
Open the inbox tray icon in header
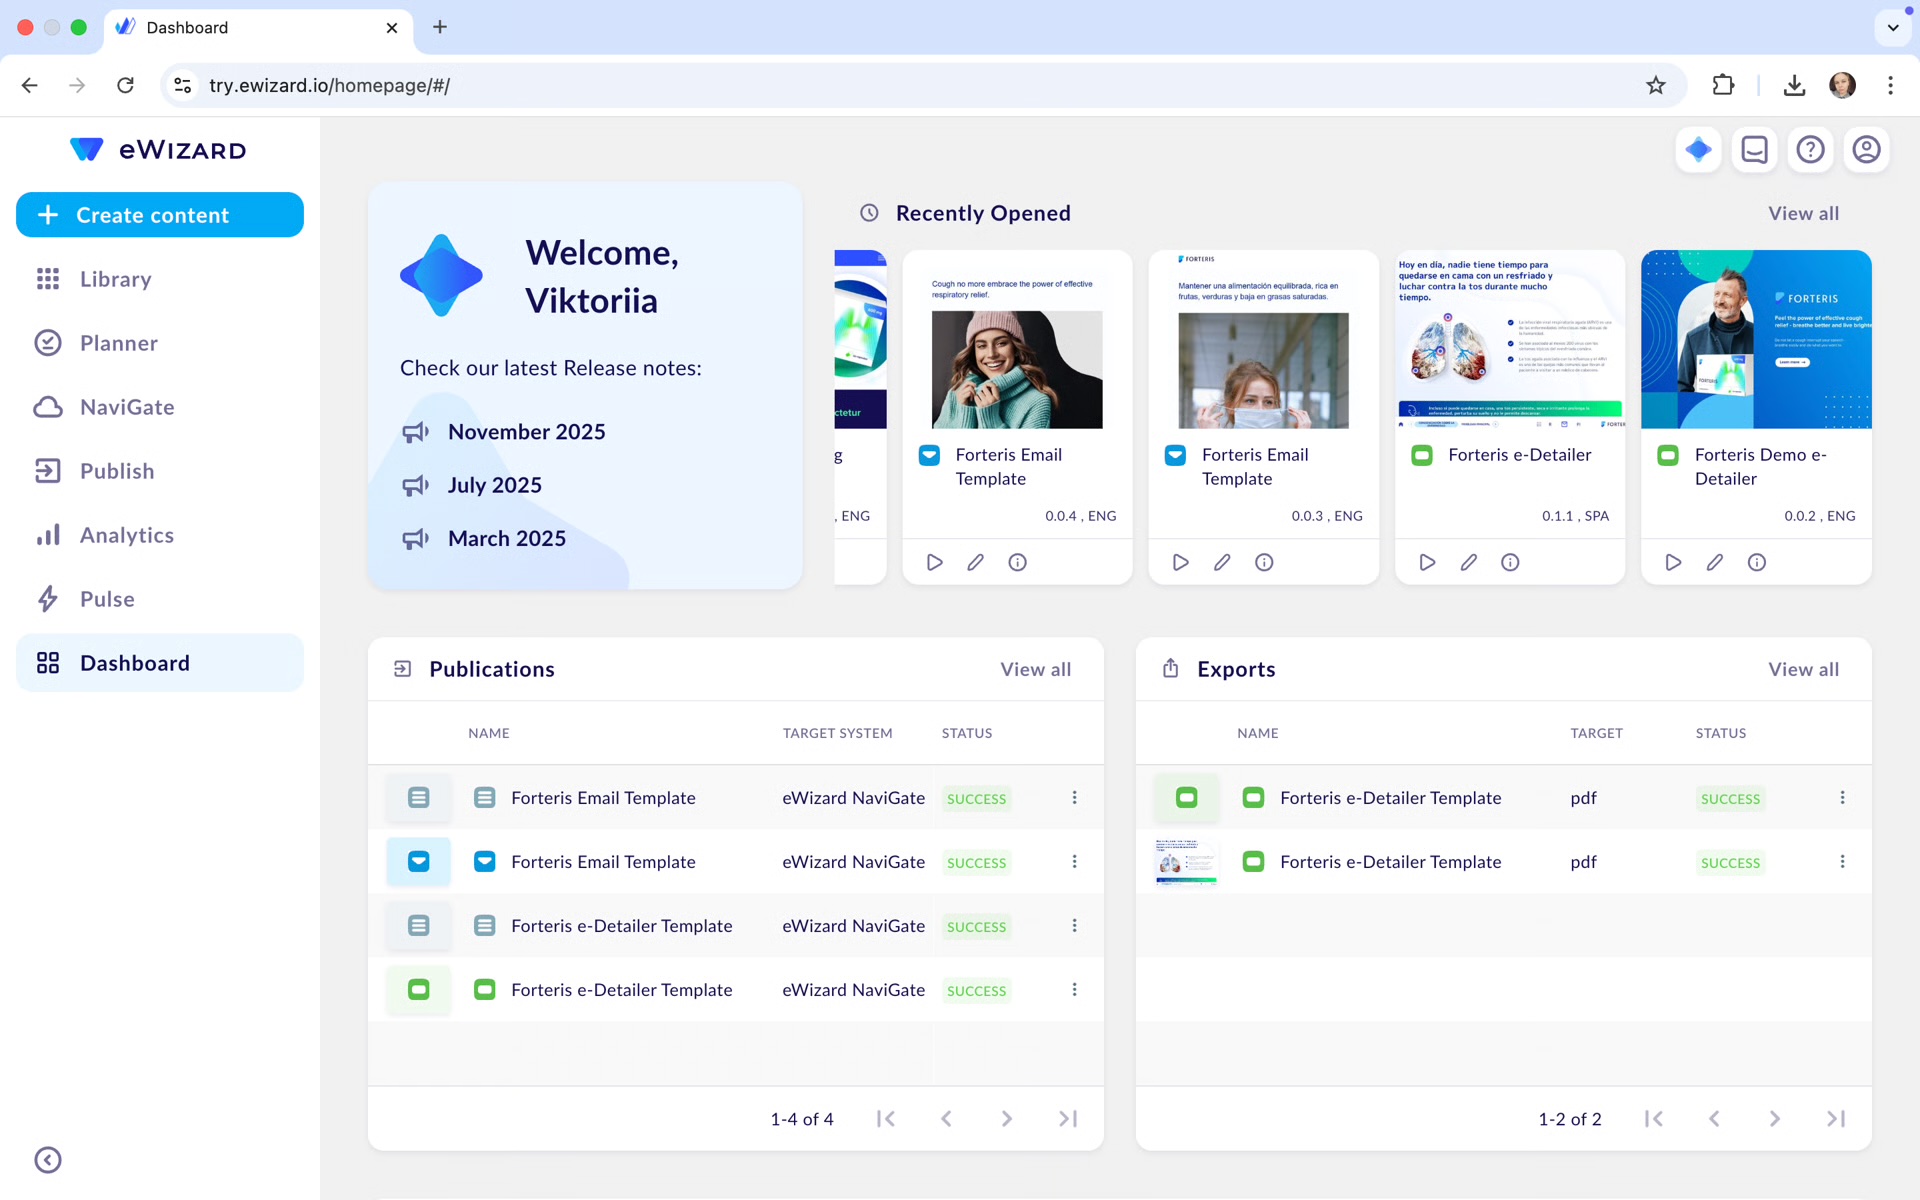point(1754,150)
